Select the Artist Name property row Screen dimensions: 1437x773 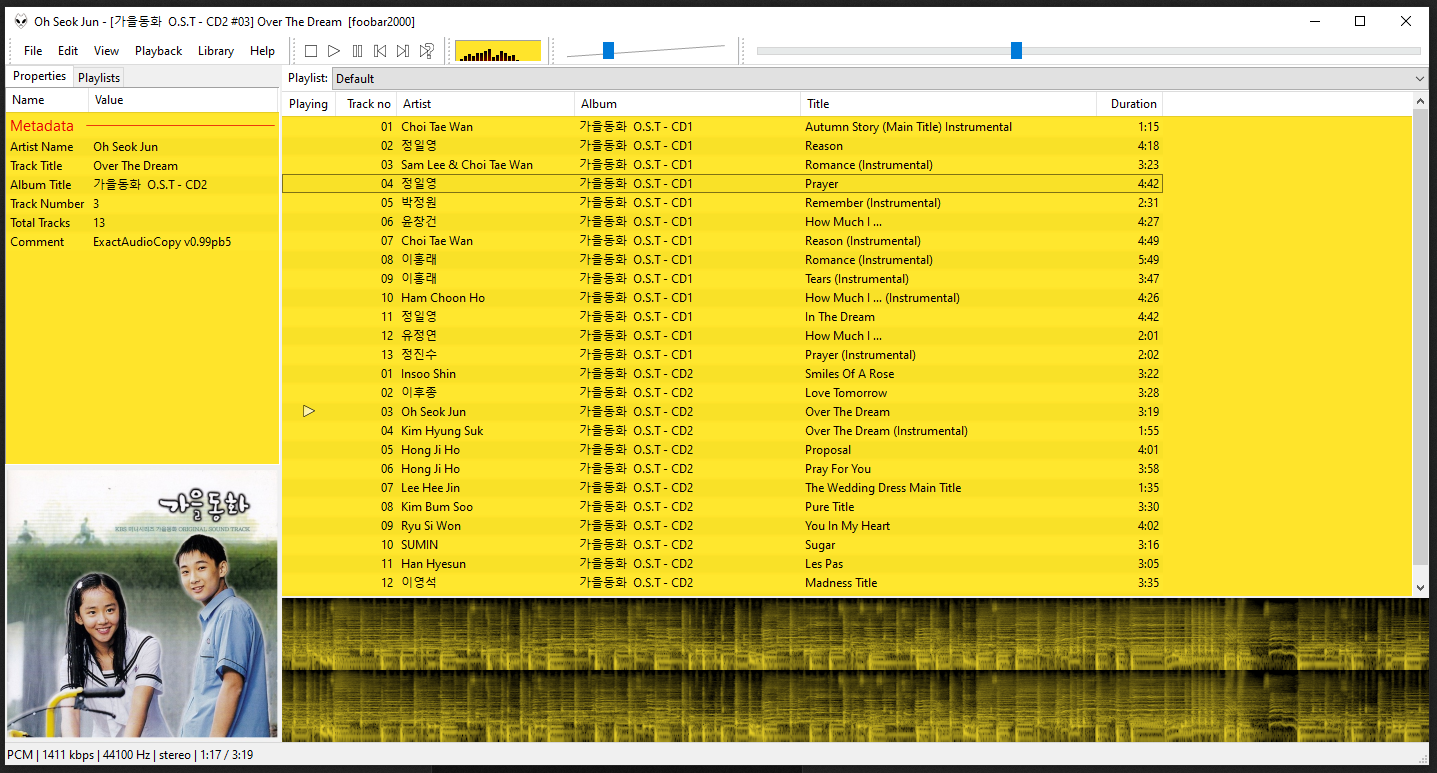click(141, 147)
